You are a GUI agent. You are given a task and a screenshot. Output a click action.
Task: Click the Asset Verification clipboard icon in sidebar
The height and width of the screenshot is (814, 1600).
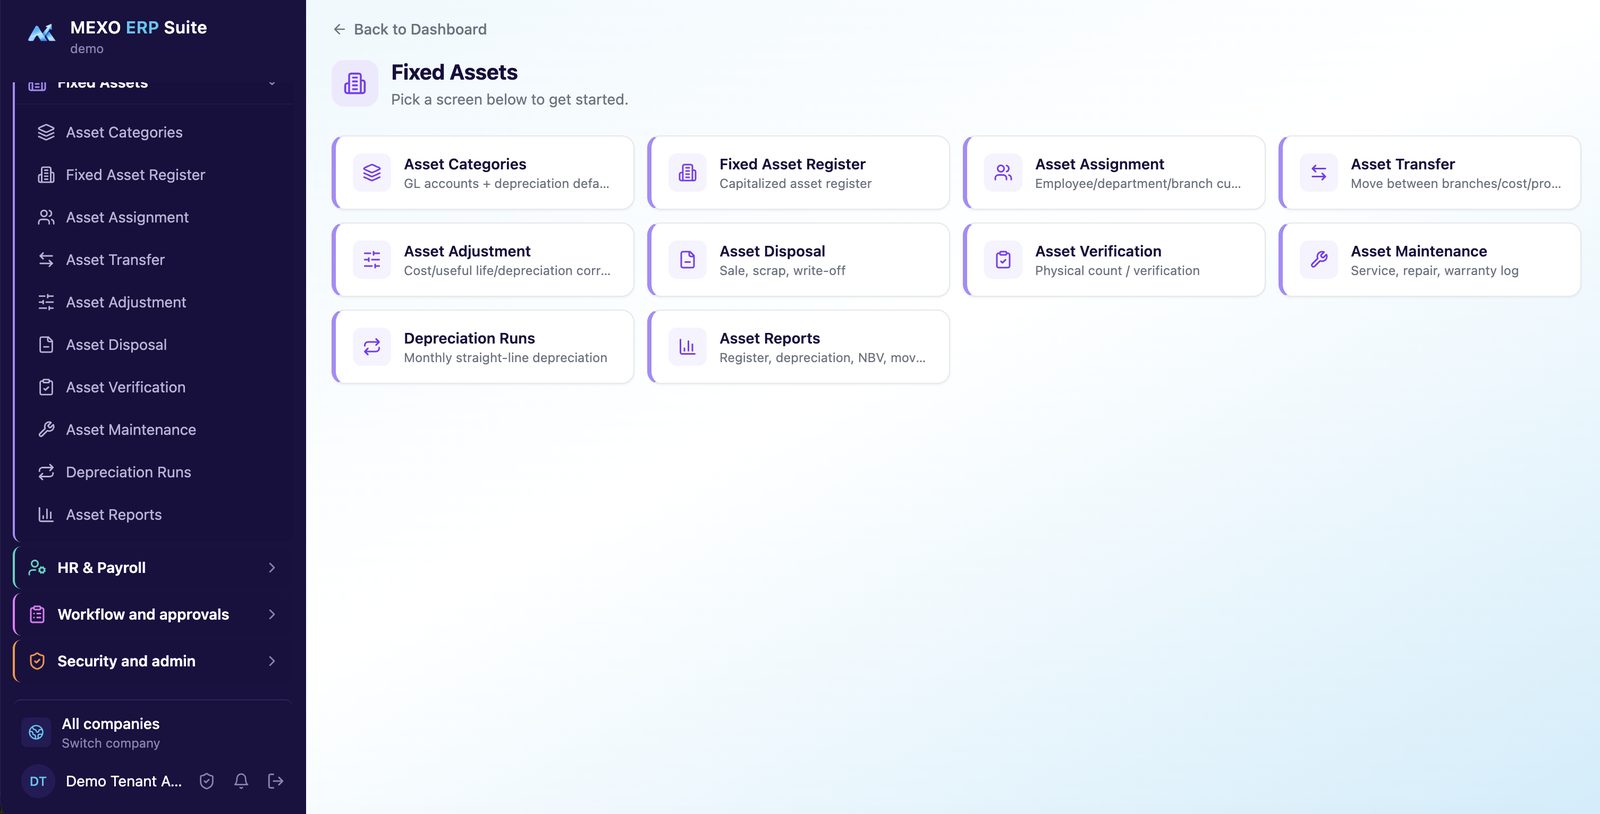46,387
